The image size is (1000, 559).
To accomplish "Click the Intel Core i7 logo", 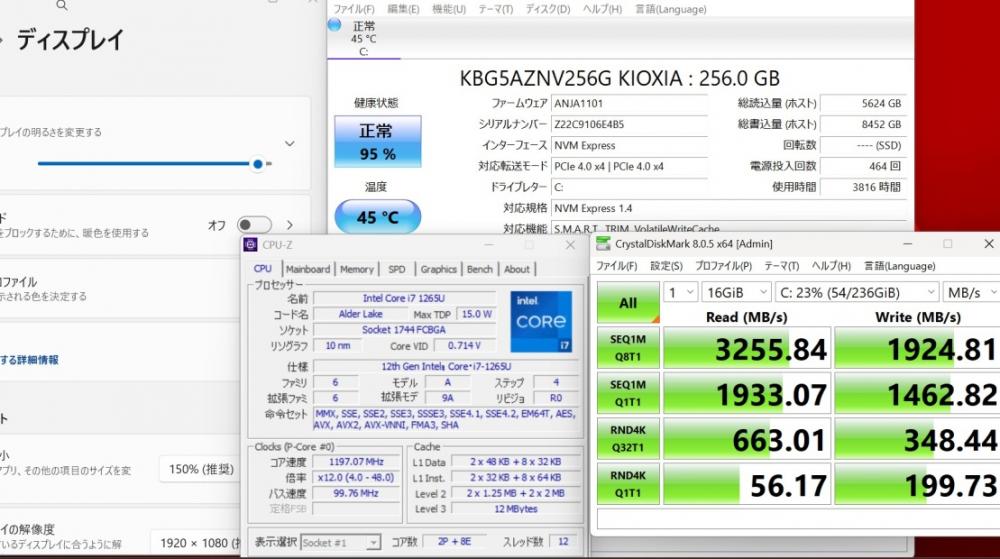I will pos(541,321).
